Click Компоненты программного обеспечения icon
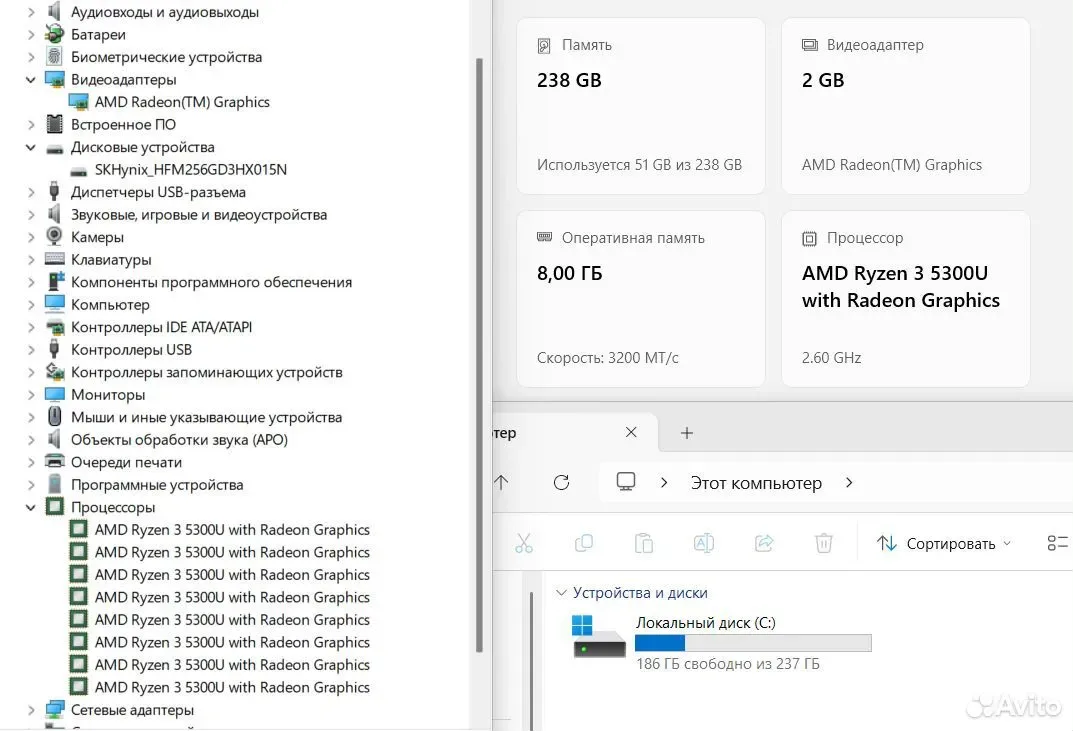 [x=55, y=281]
